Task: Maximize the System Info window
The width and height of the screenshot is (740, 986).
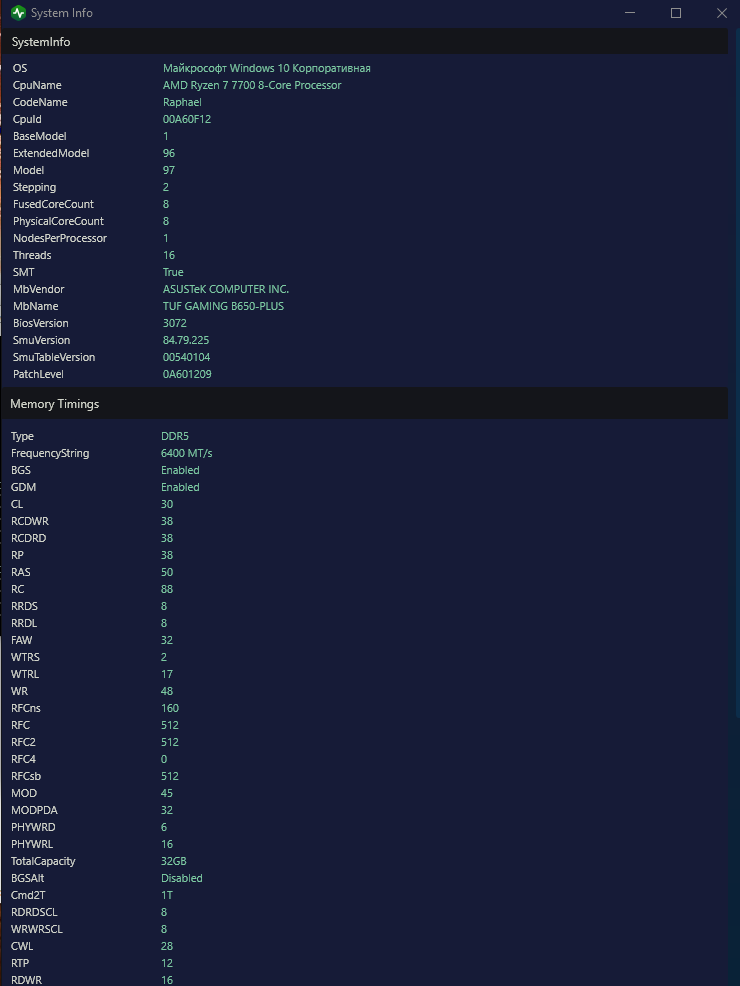Action: [676, 13]
